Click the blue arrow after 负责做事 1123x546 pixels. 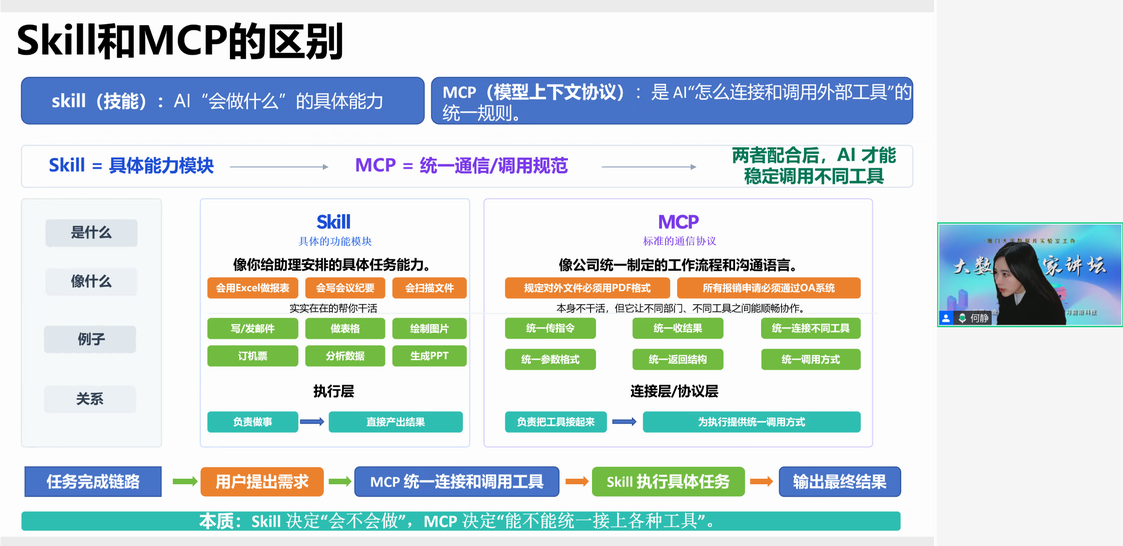tap(312, 422)
